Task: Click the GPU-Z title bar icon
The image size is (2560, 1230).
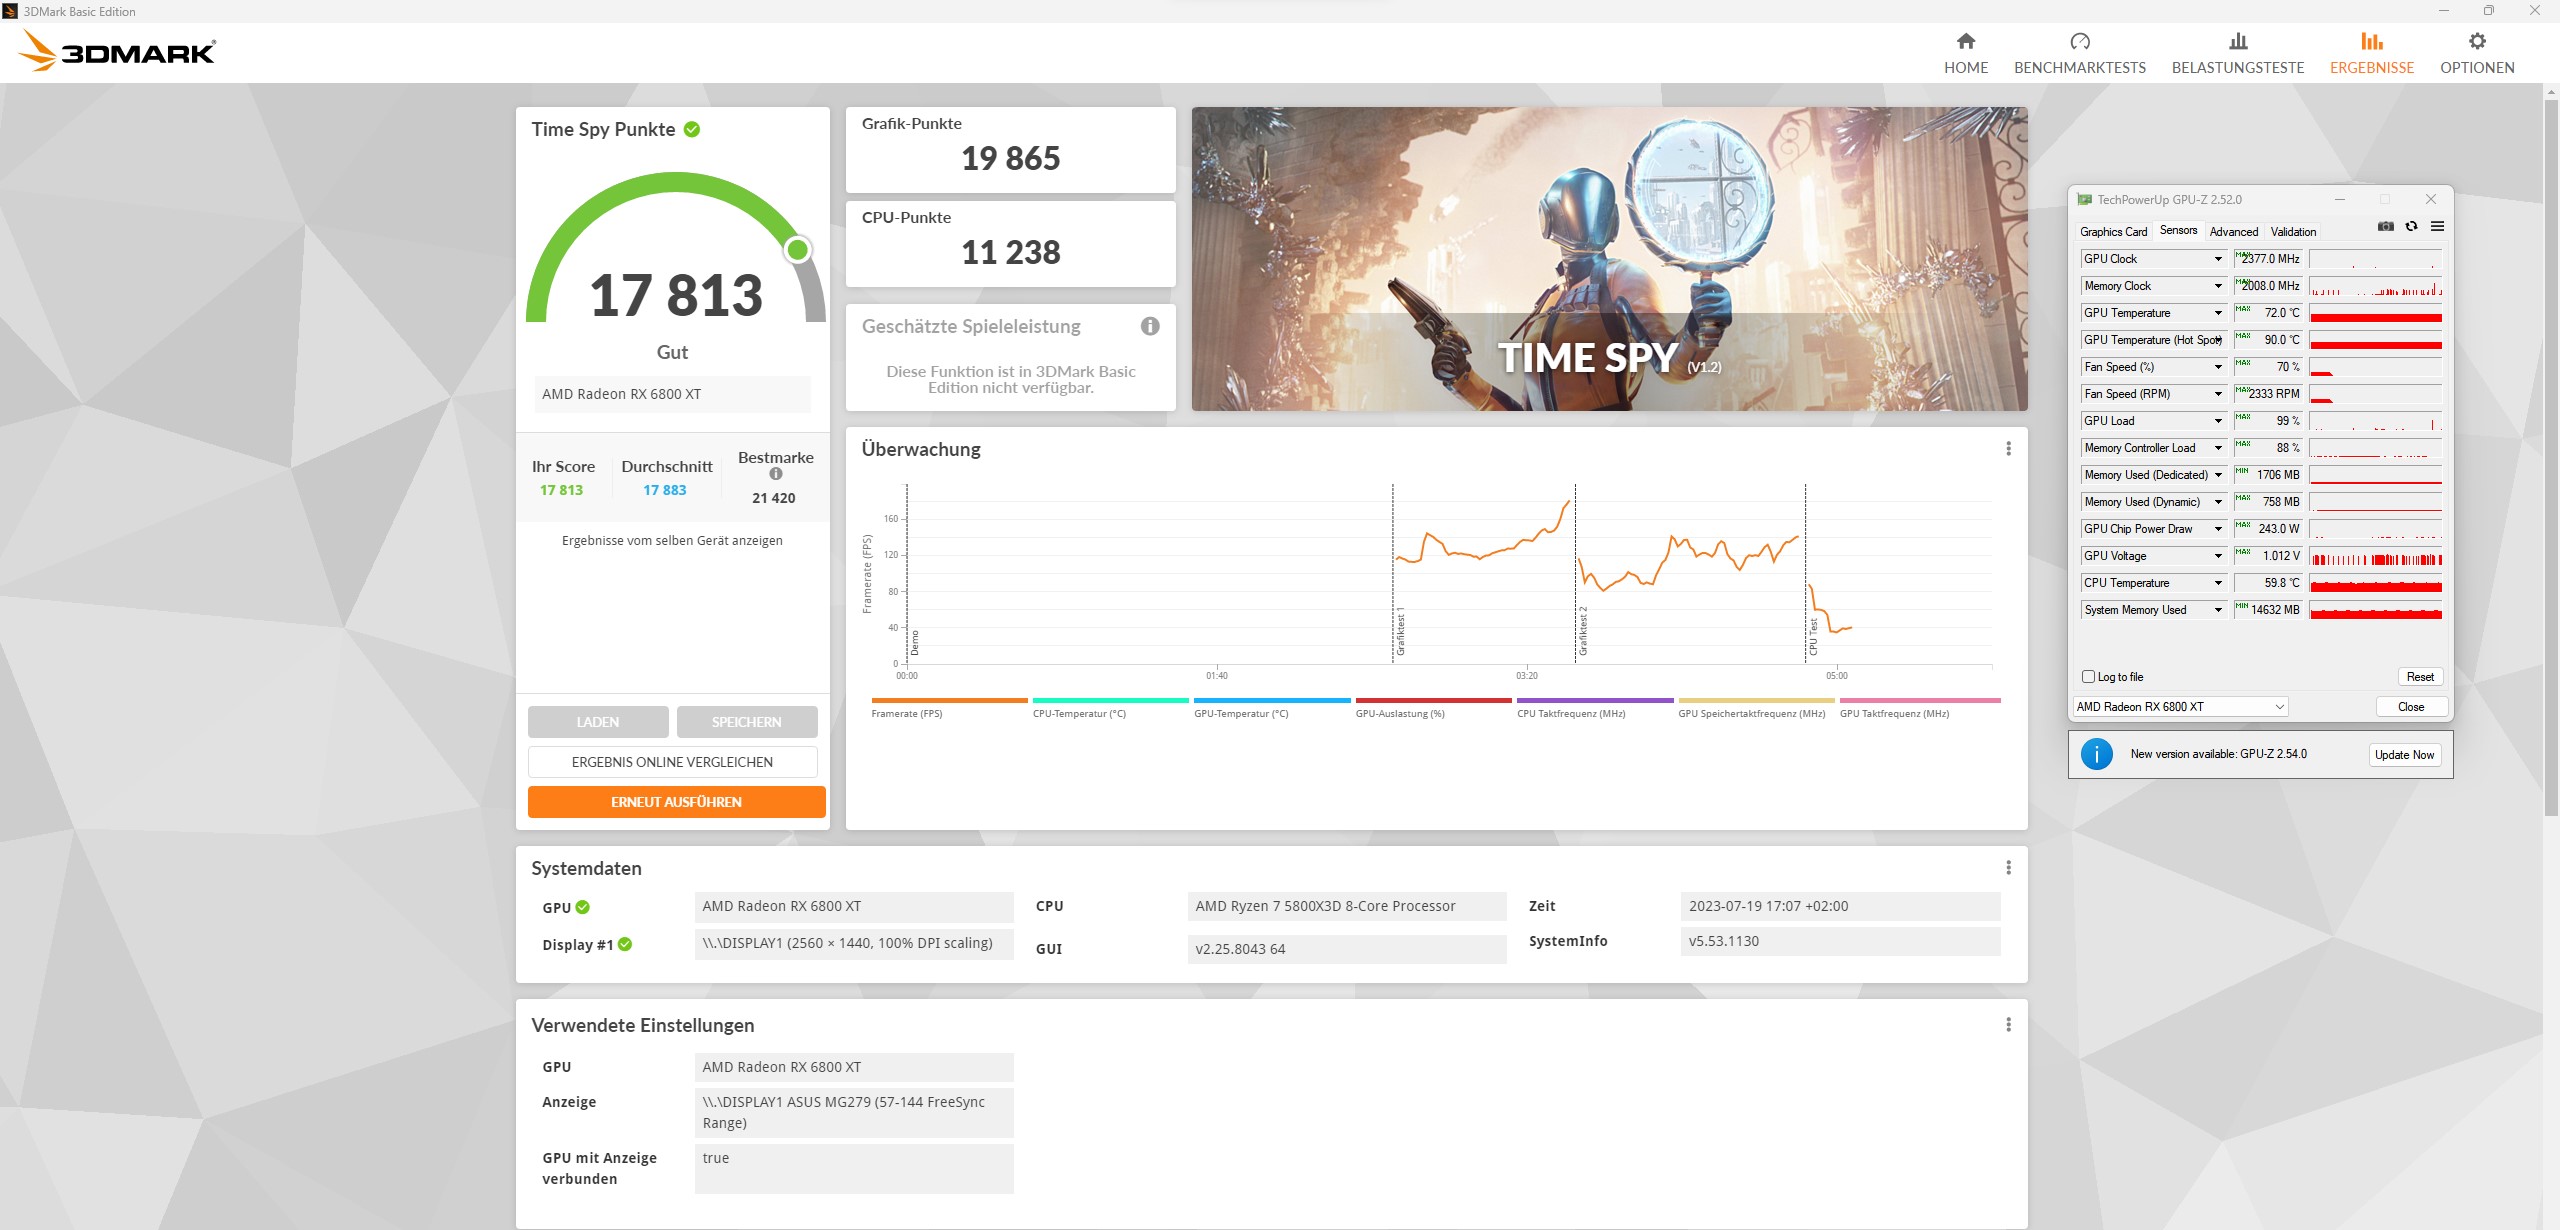Action: 2084,200
